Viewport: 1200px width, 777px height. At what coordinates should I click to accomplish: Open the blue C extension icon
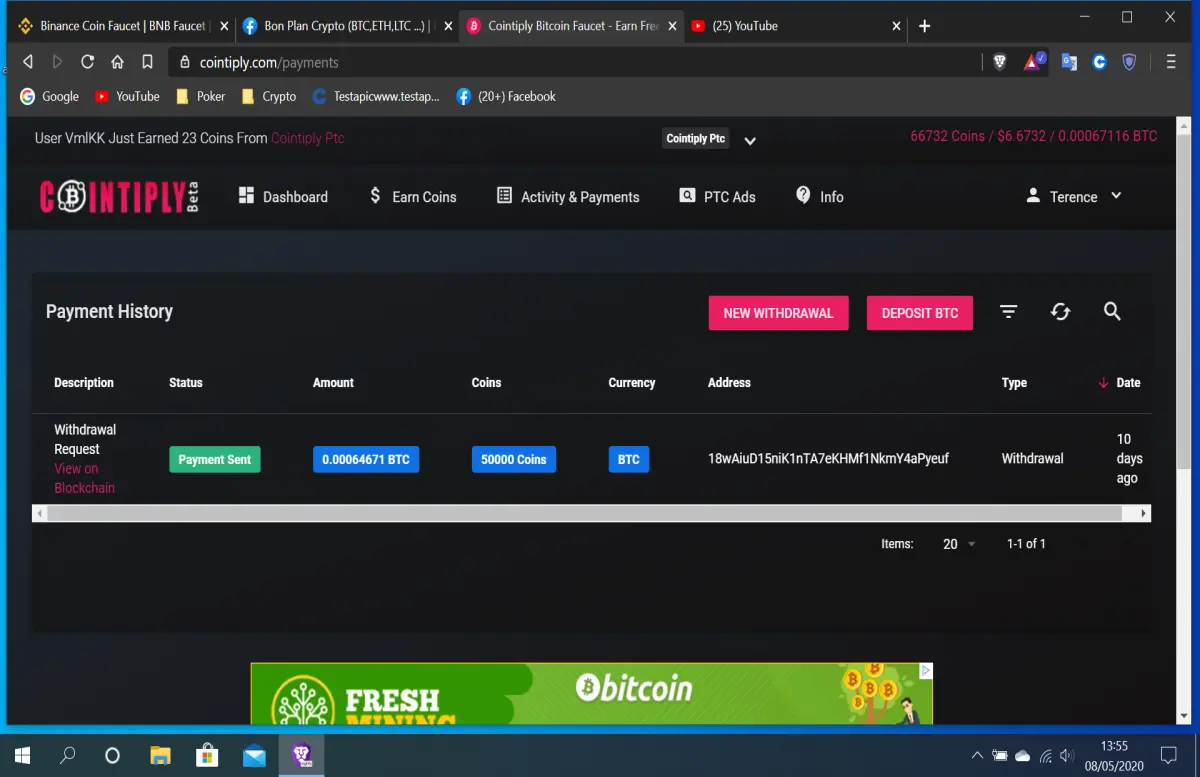tap(1099, 62)
